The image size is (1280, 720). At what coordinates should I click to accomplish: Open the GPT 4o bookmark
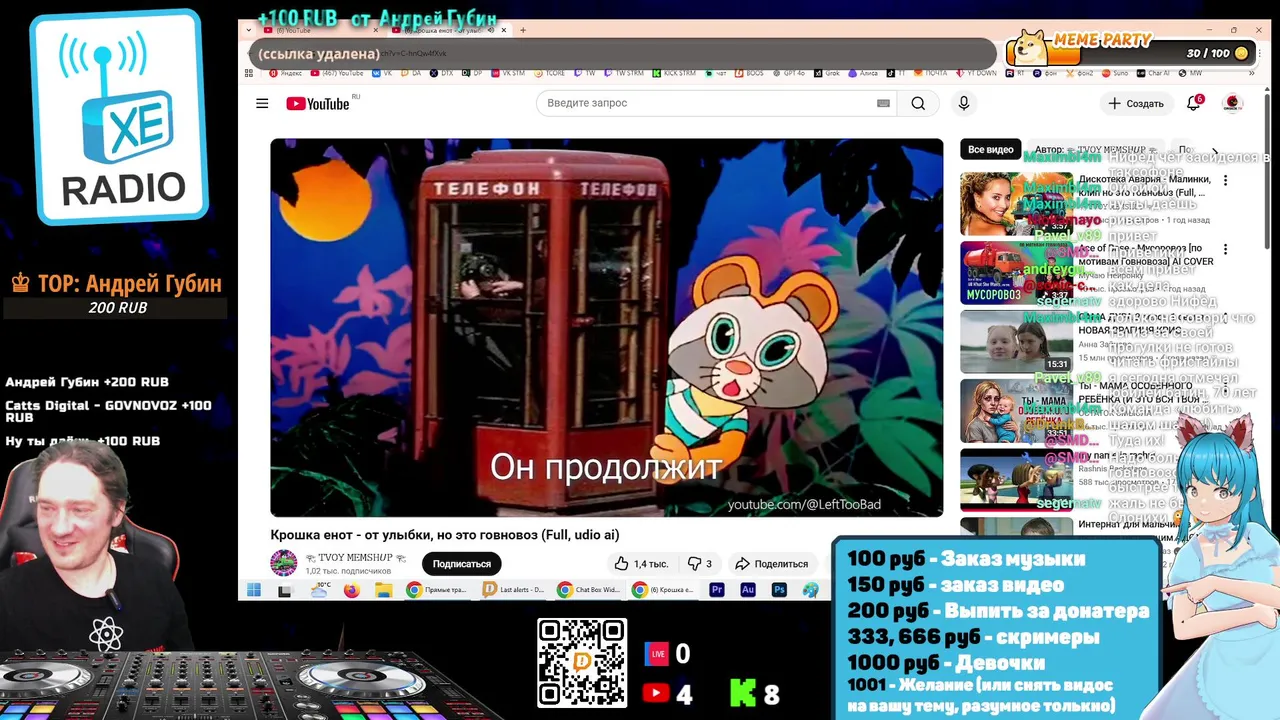(x=790, y=73)
